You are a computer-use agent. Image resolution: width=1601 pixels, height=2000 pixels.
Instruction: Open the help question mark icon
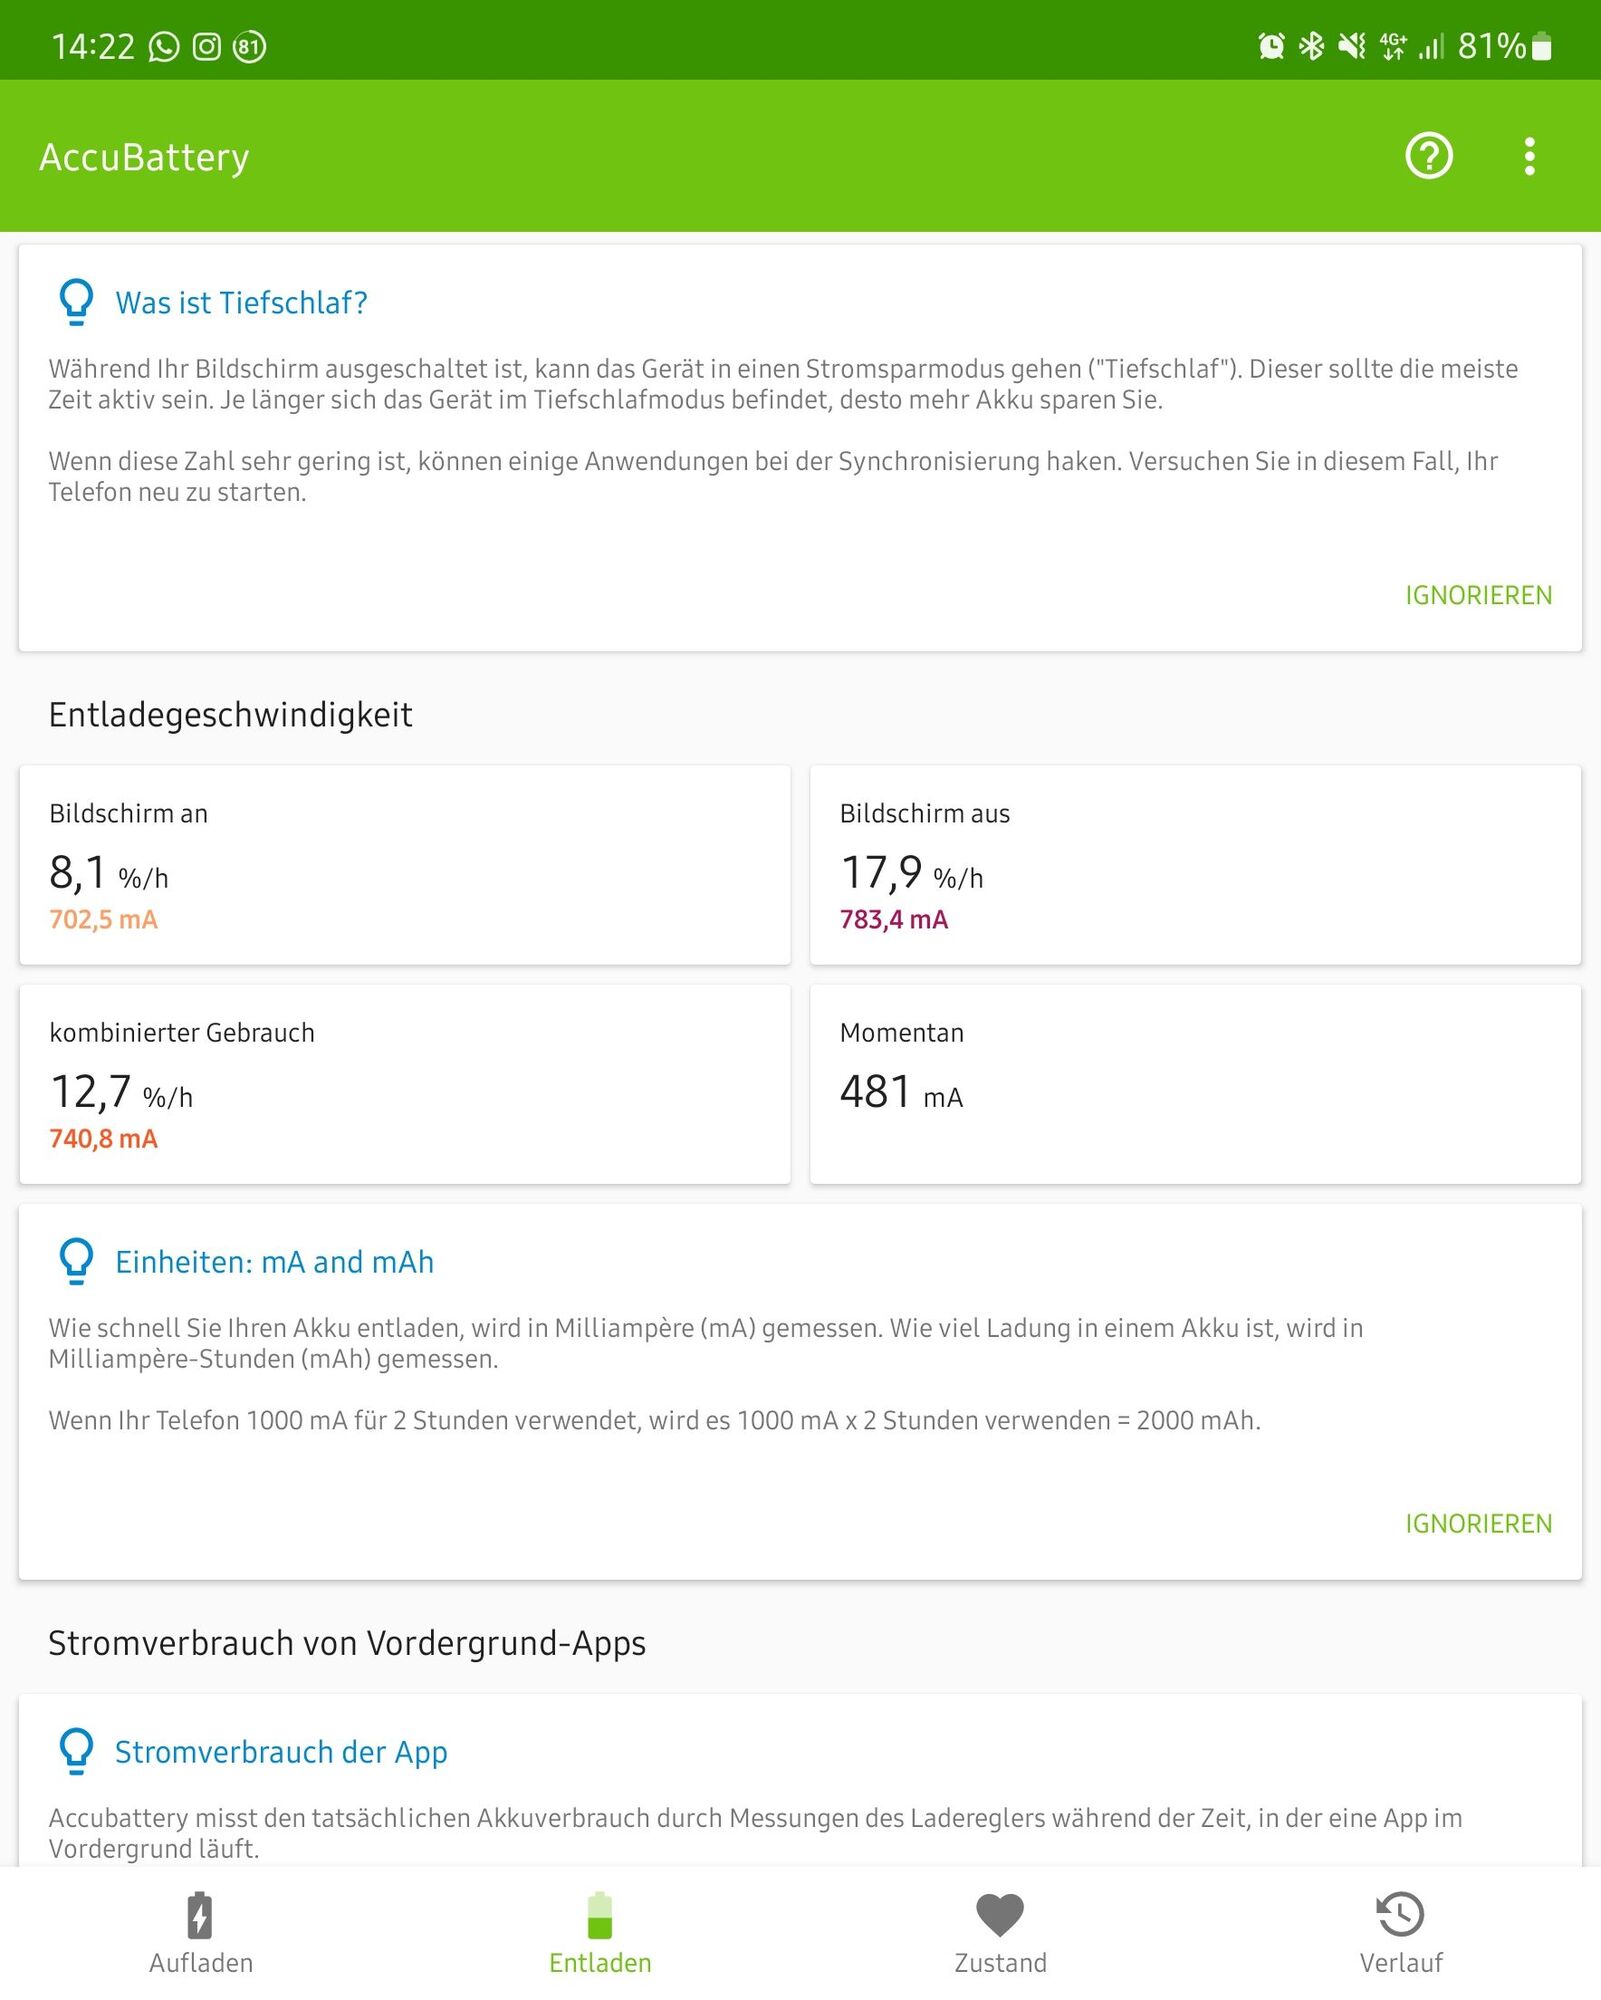(1429, 156)
